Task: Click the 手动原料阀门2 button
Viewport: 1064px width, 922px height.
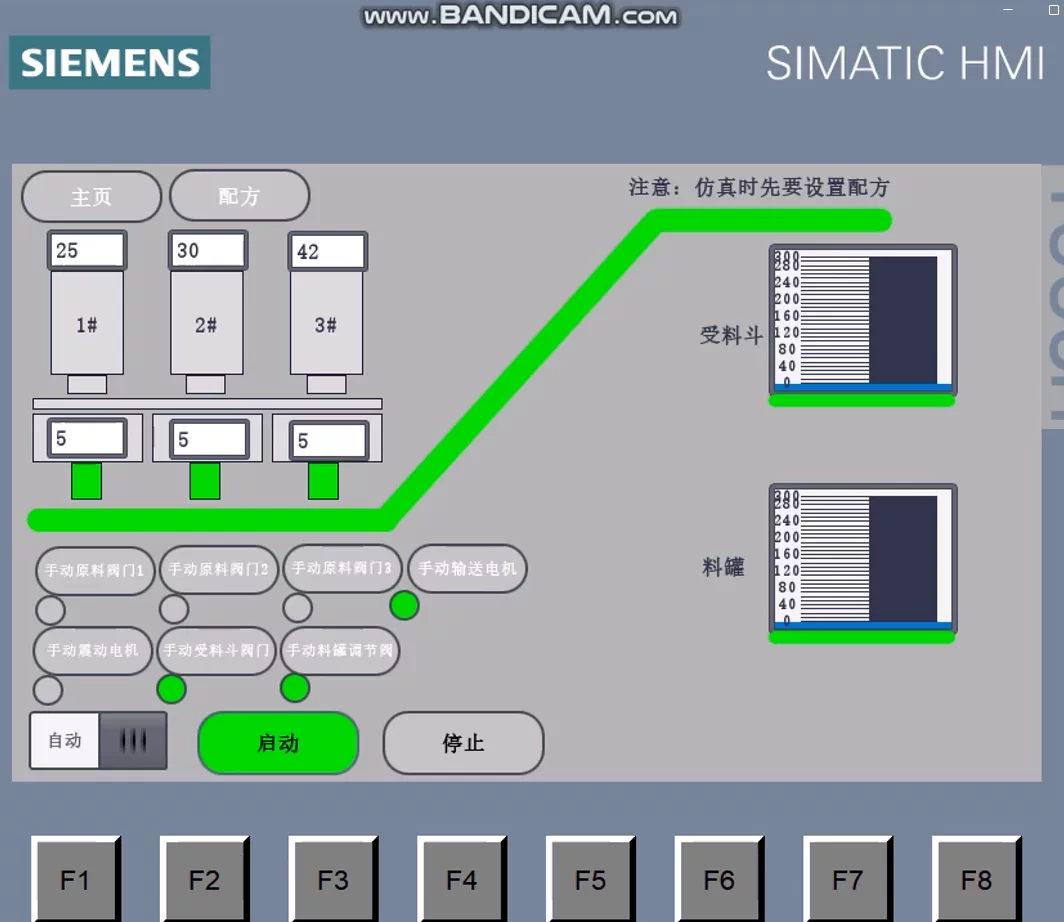Action: (x=218, y=569)
